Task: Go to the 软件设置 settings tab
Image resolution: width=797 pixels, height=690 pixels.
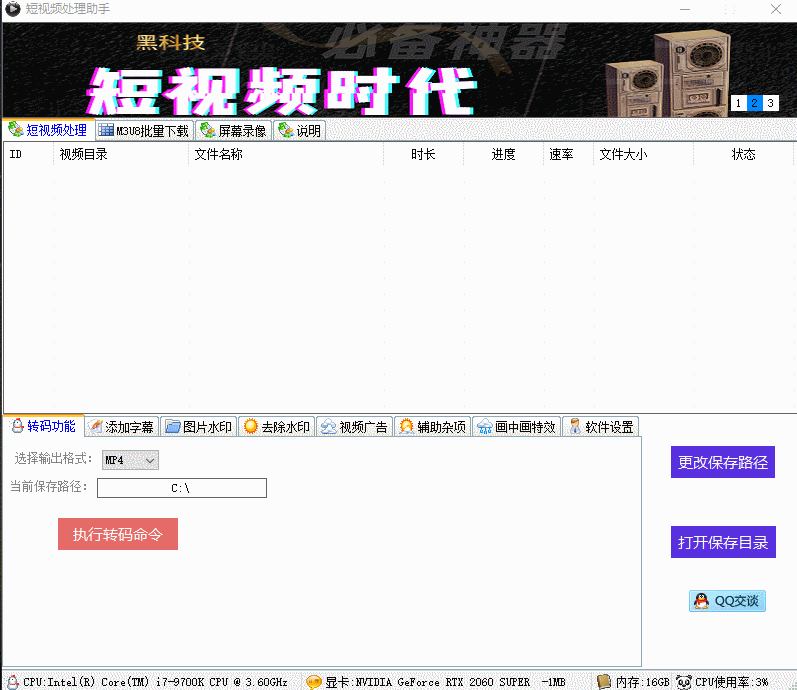Action: tap(600, 427)
